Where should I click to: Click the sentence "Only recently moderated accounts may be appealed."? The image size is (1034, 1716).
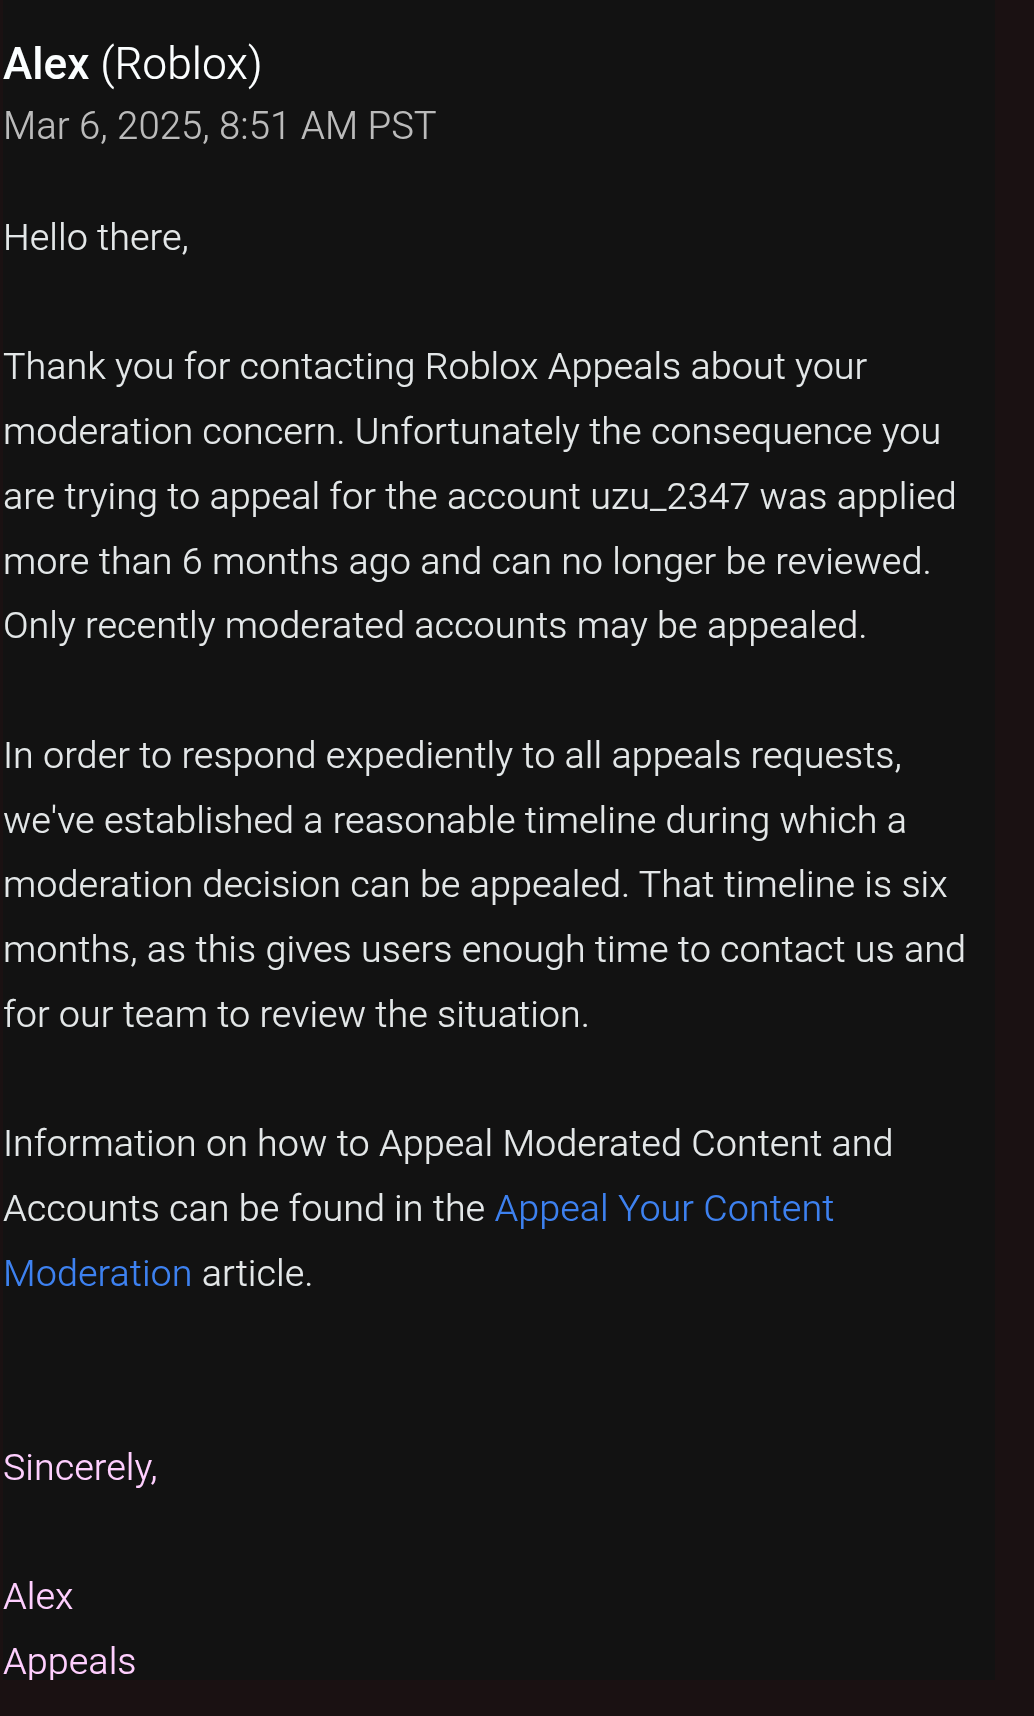click(435, 626)
